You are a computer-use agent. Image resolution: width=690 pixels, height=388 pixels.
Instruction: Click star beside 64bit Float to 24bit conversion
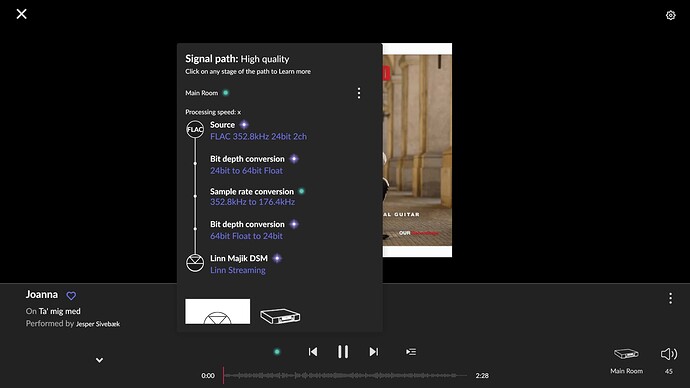pos(294,224)
